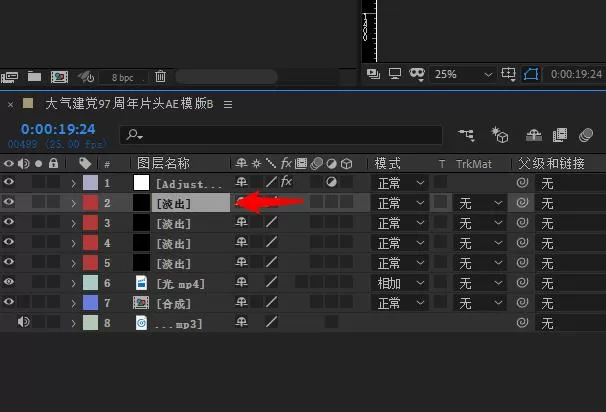Hide layer 5 淡出 with eye toggle
This screenshot has height=412, width=606.
tap(9, 262)
